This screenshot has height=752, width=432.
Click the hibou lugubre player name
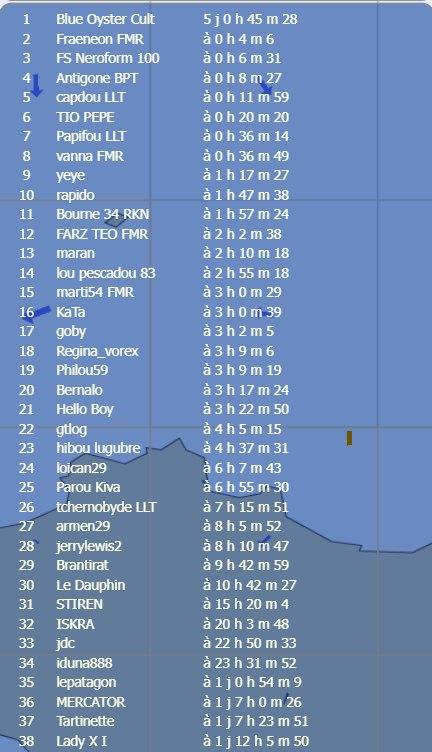point(98,448)
